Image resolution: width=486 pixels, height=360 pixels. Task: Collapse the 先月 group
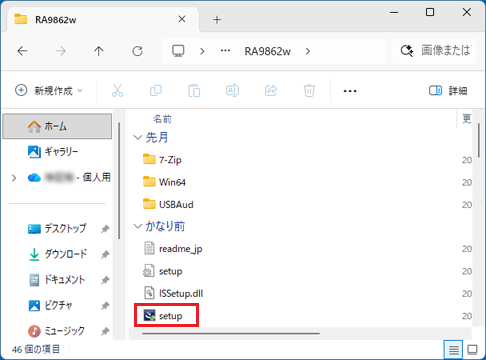pyautogui.click(x=138, y=137)
